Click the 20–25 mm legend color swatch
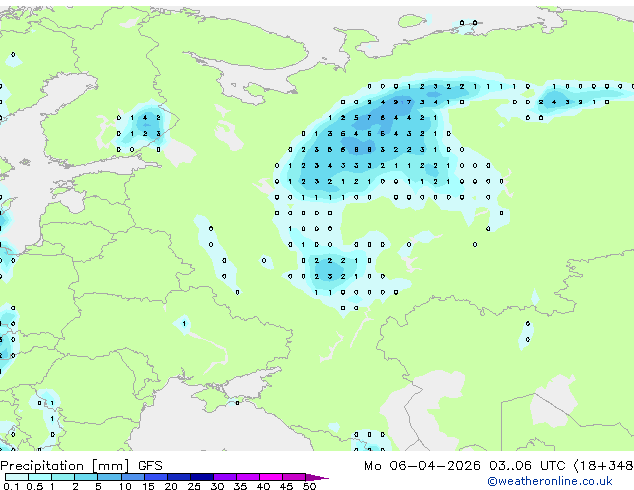Screen dimensions: 634x490 click(x=178, y=477)
